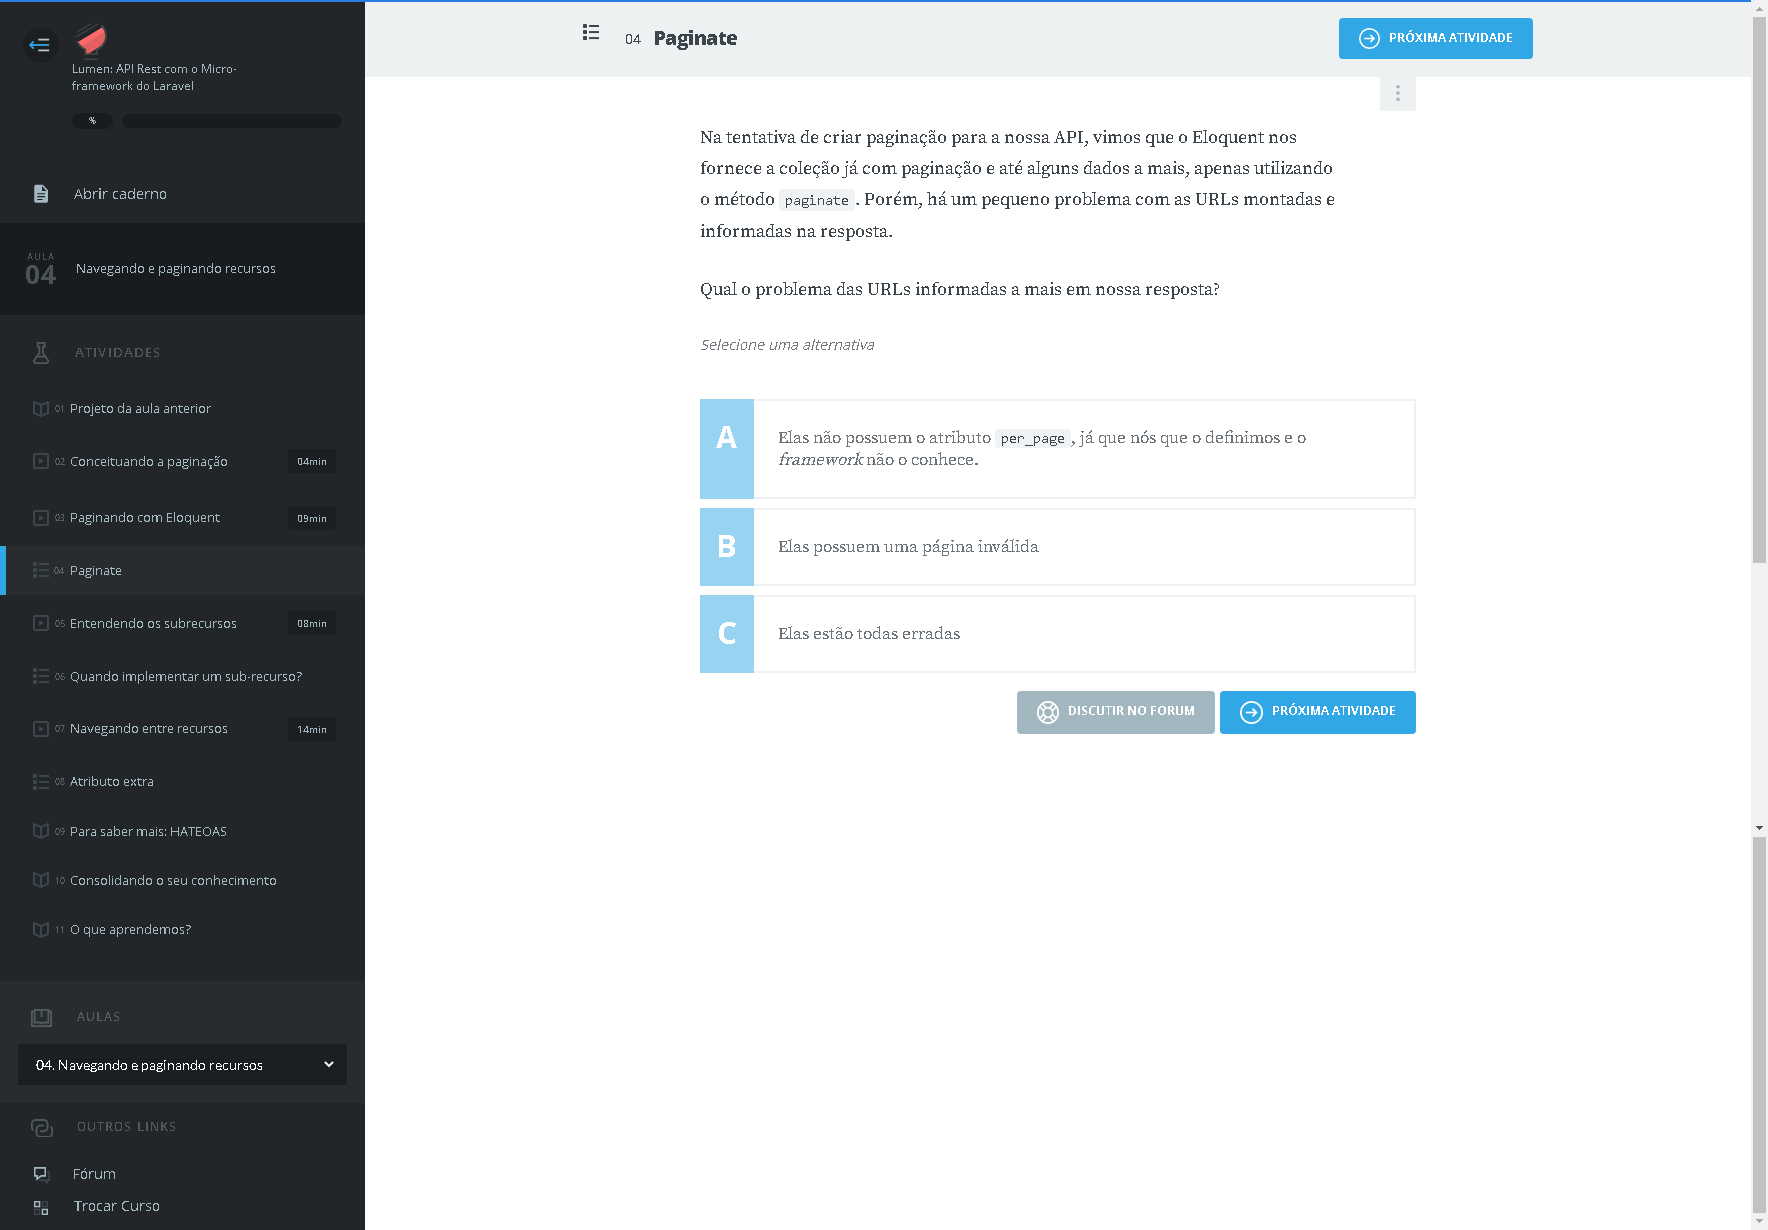Select alternative A about per_page attribute
Viewport: 1768px width, 1230px height.
1057,449
